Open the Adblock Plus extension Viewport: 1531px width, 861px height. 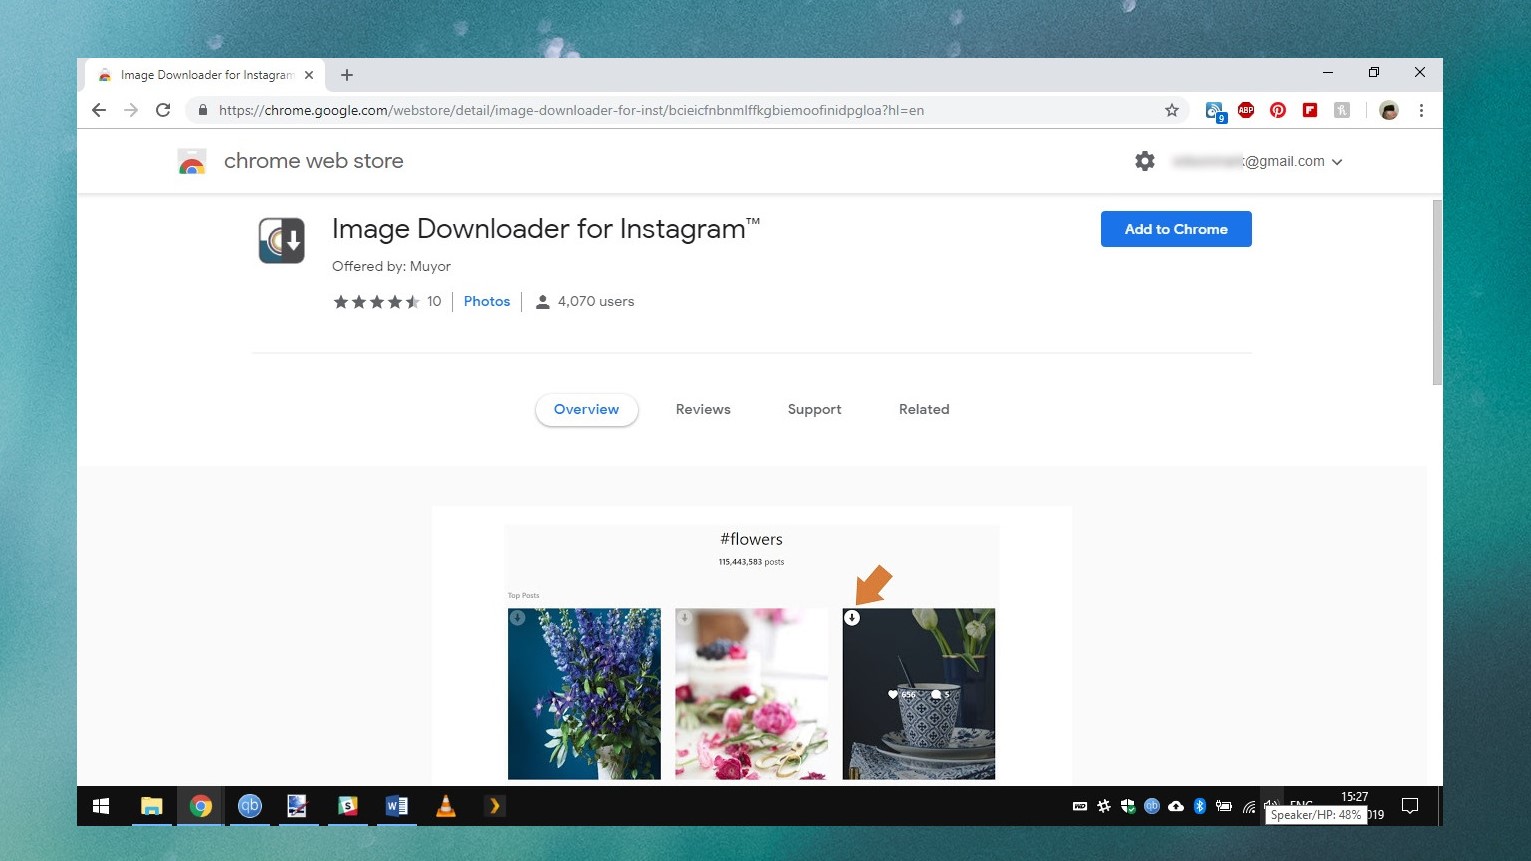pos(1246,110)
